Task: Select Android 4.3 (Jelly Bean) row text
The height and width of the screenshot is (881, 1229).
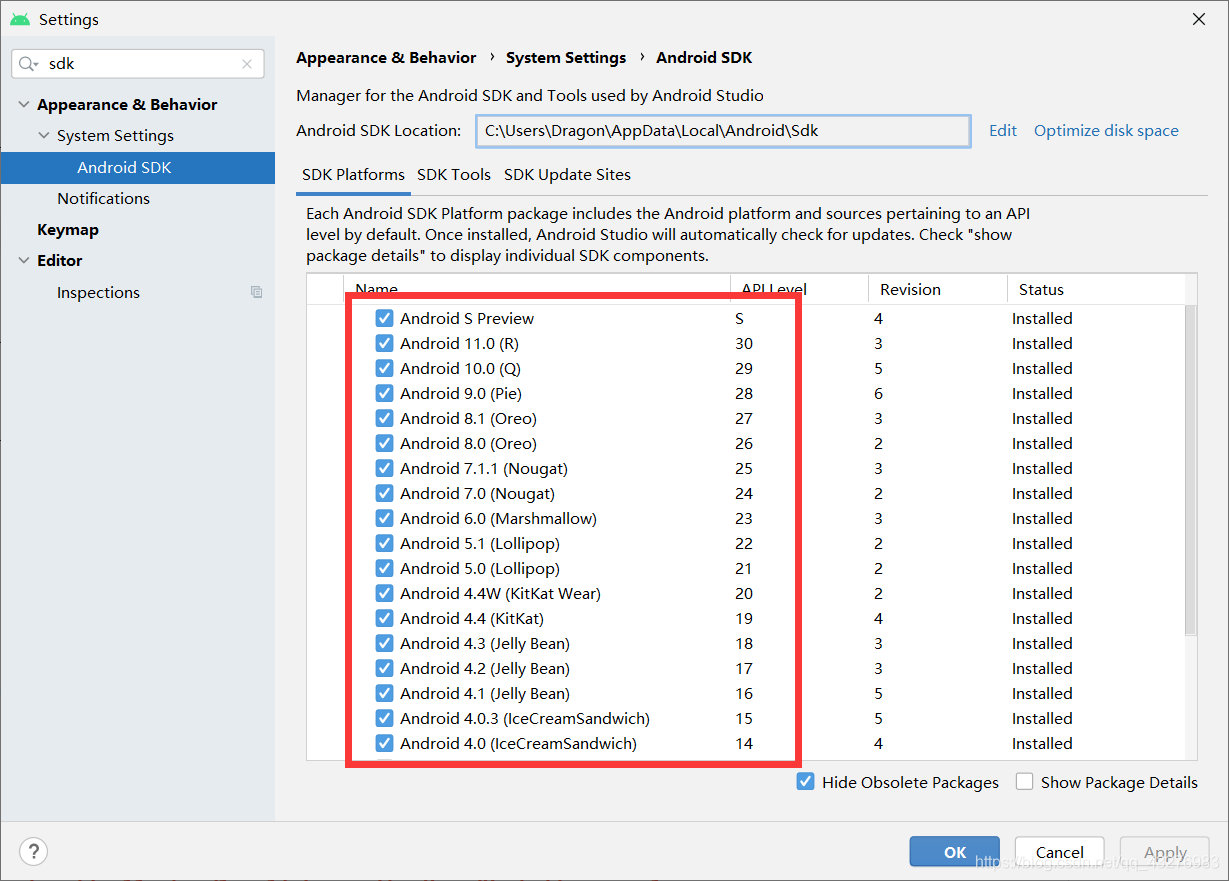Action: (485, 643)
